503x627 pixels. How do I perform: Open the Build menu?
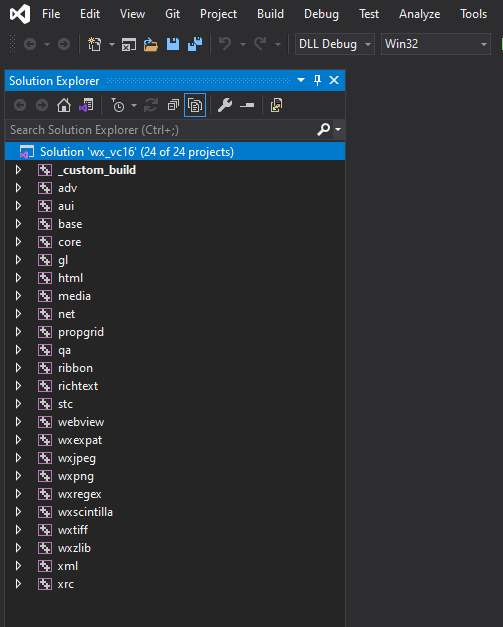(x=270, y=14)
